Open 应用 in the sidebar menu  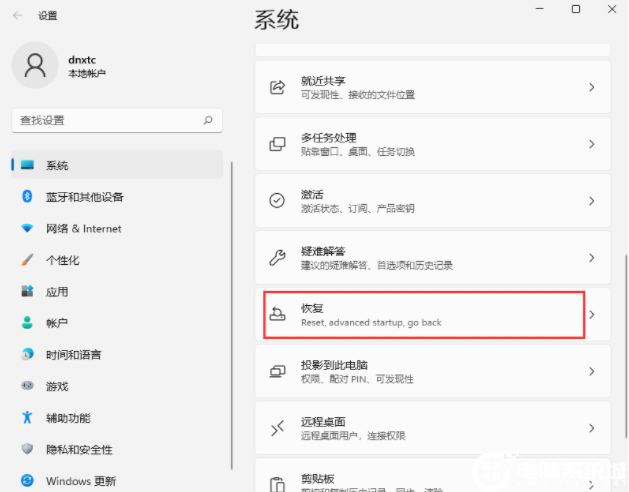[57, 292]
